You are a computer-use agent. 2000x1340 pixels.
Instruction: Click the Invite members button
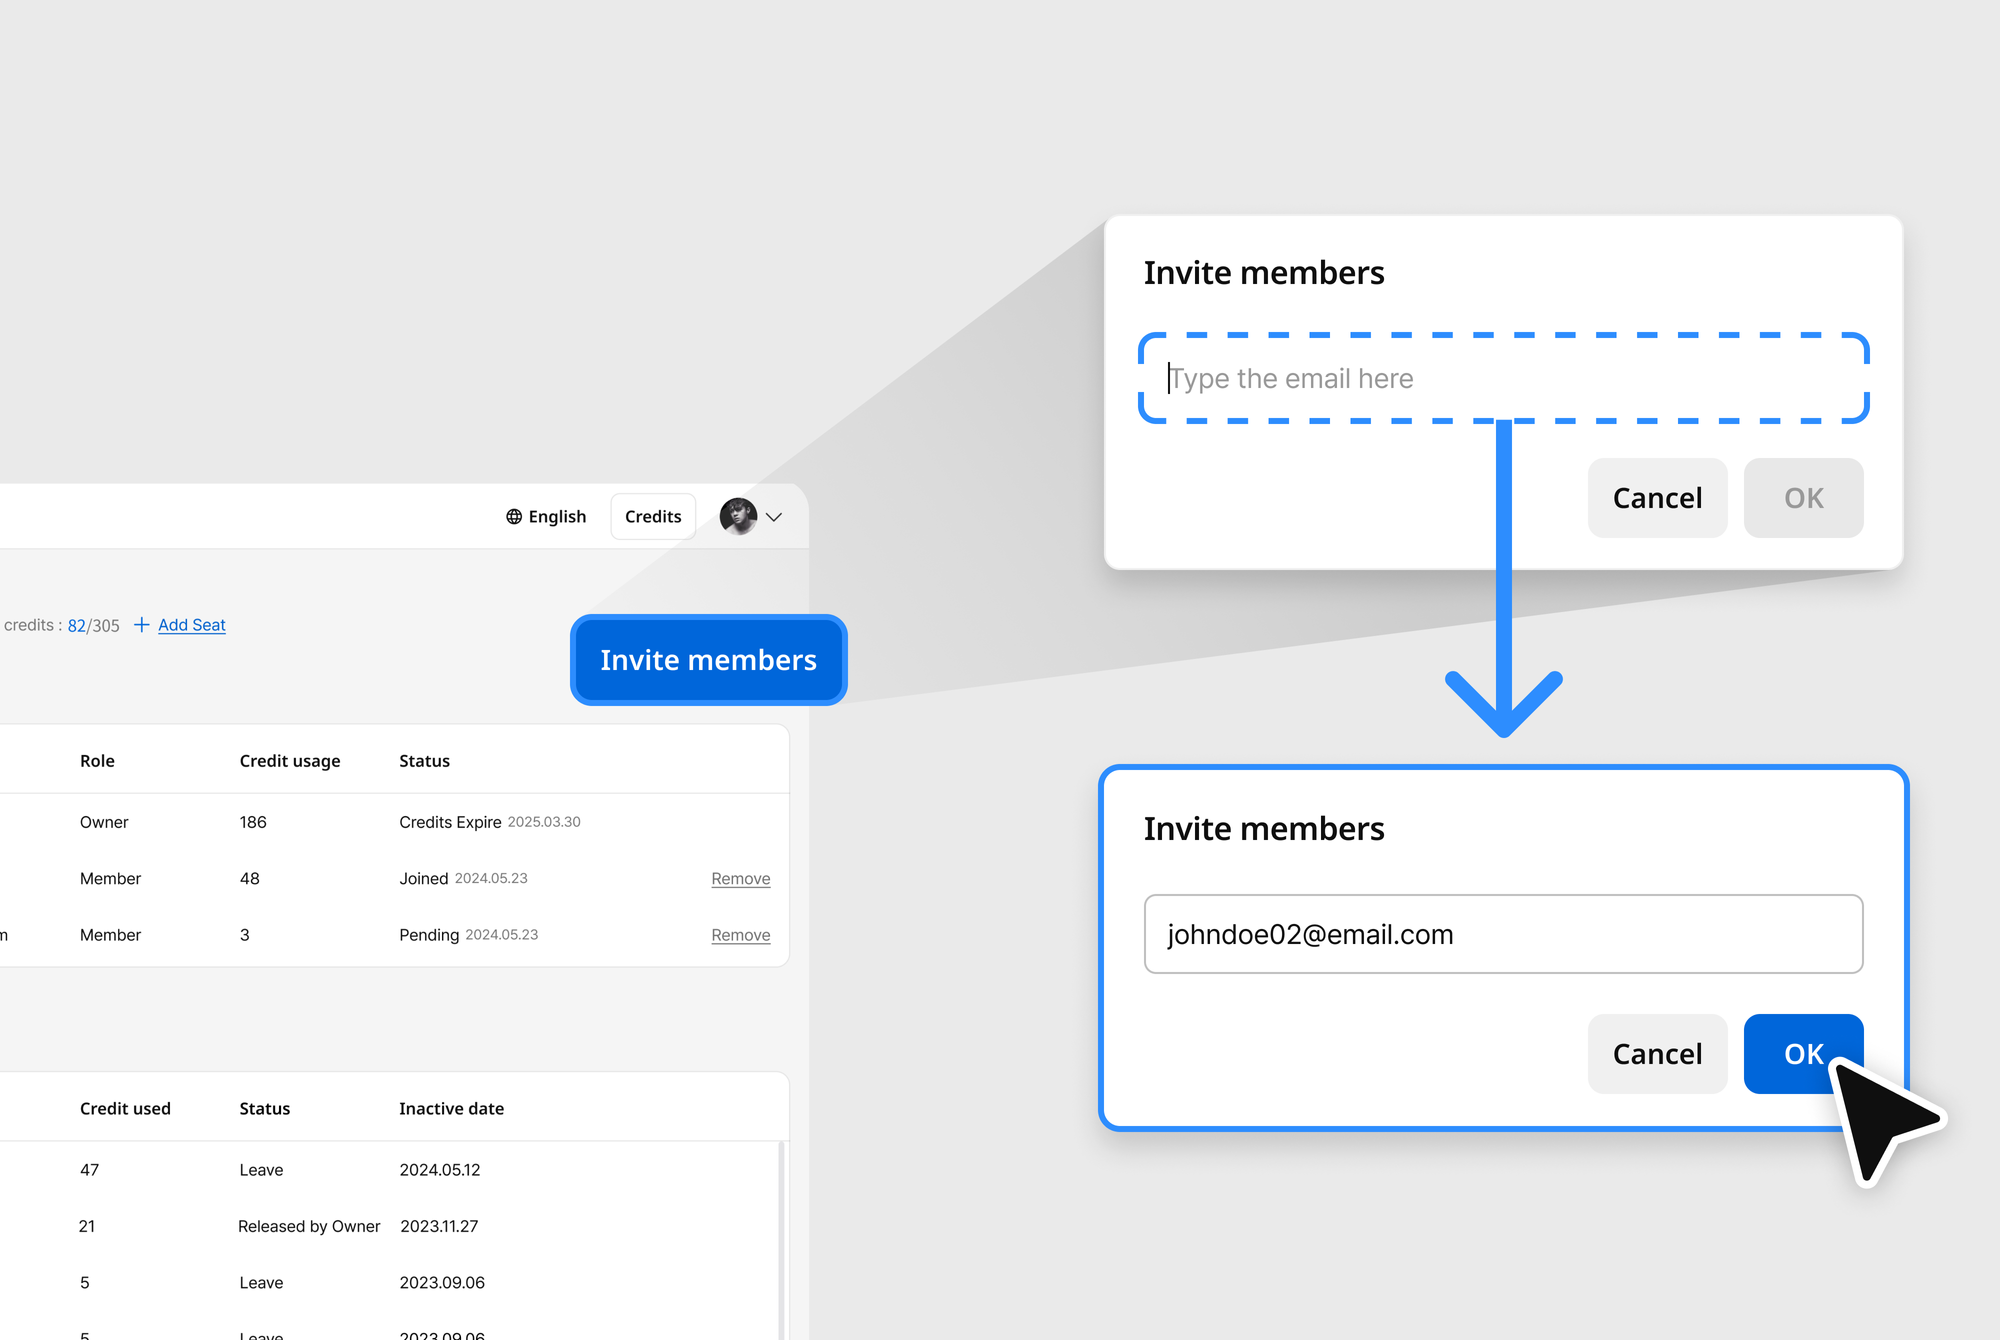point(707,660)
